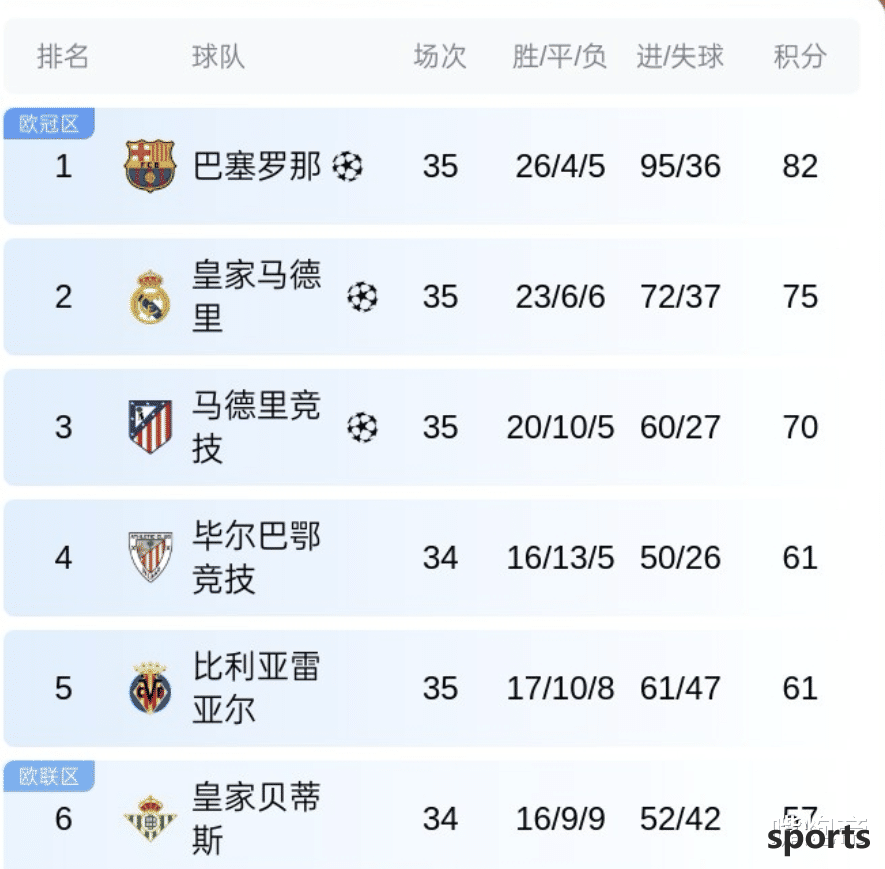The image size is (885, 869).
Task: Click the Barcelona club crest
Action: 150,166
